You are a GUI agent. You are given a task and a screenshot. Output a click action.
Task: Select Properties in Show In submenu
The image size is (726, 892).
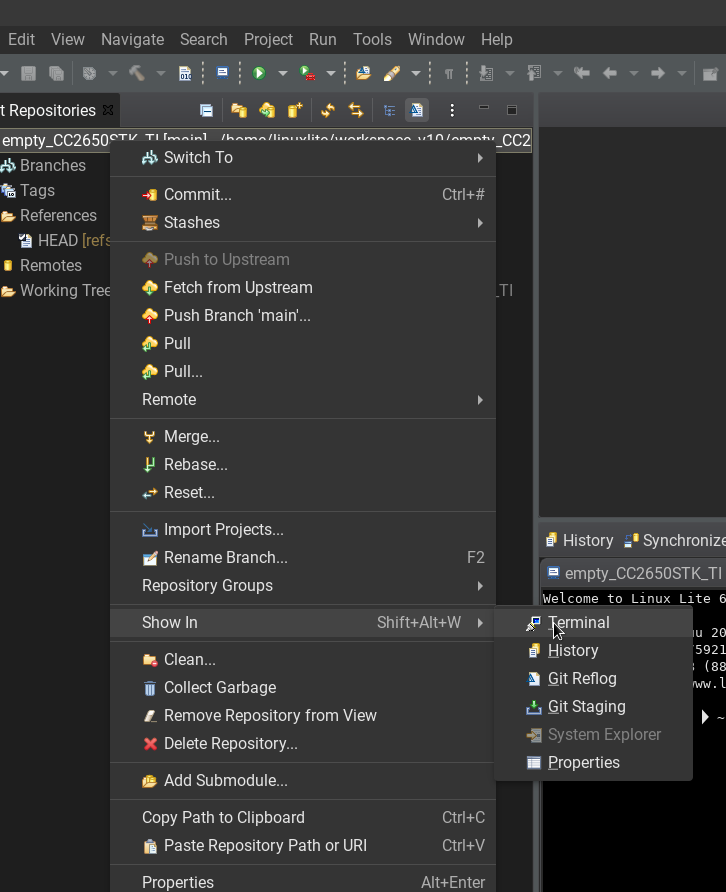pyautogui.click(x=593, y=763)
